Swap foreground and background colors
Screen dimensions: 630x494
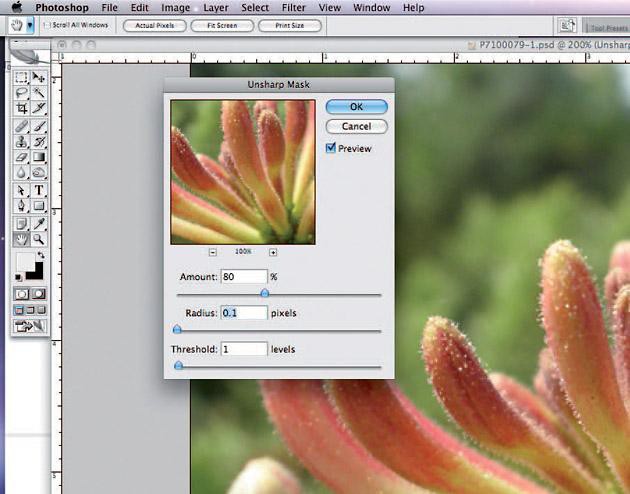click(x=41, y=255)
